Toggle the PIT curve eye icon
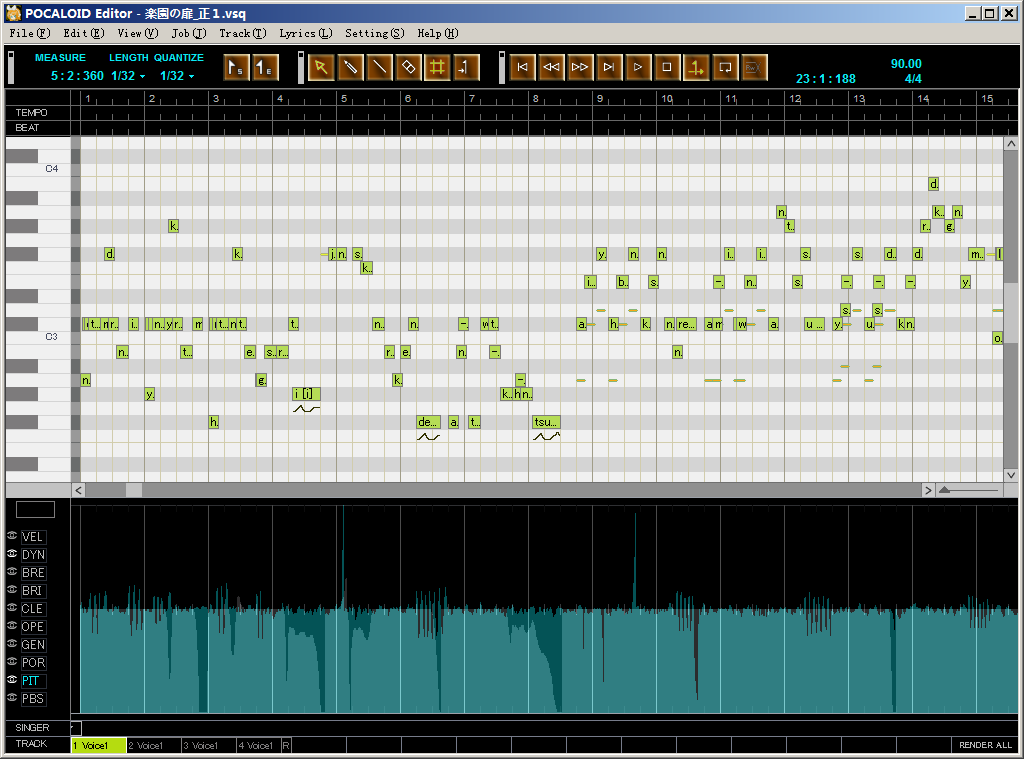This screenshot has width=1024, height=759. 12,679
